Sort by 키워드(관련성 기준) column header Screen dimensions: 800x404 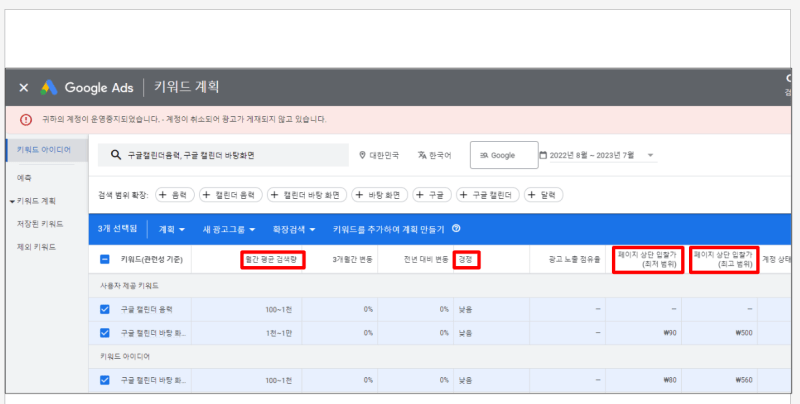coord(152,259)
